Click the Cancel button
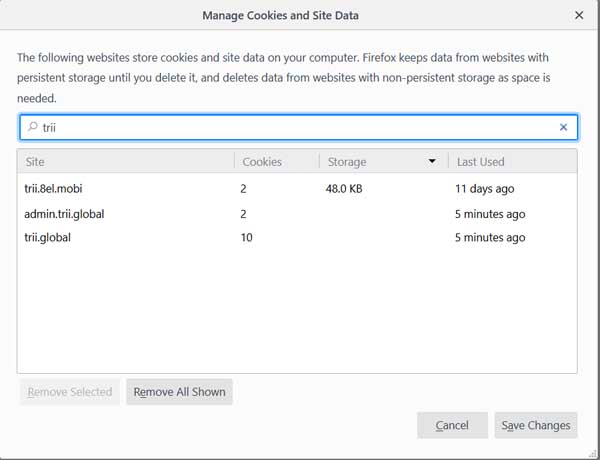The height and width of the screenshot is (460, 600). tap(452, 425)
